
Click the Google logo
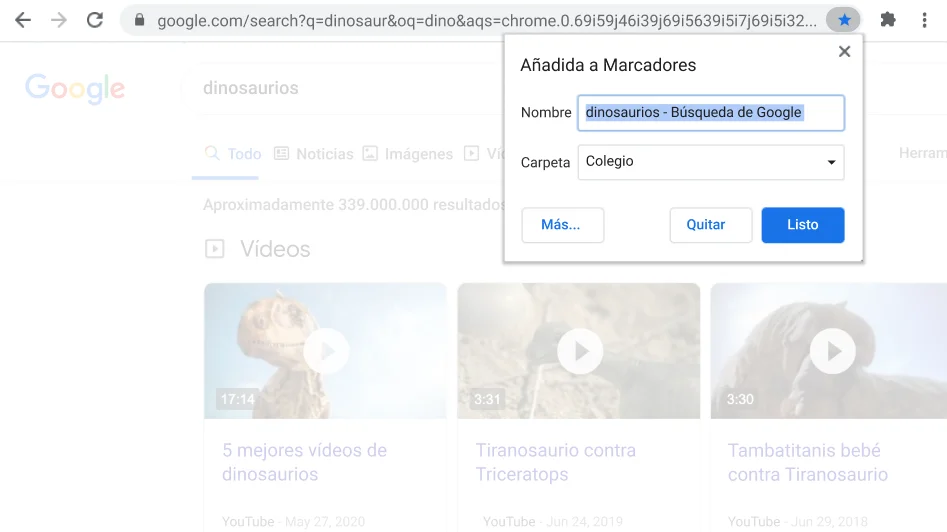(75, 89)
